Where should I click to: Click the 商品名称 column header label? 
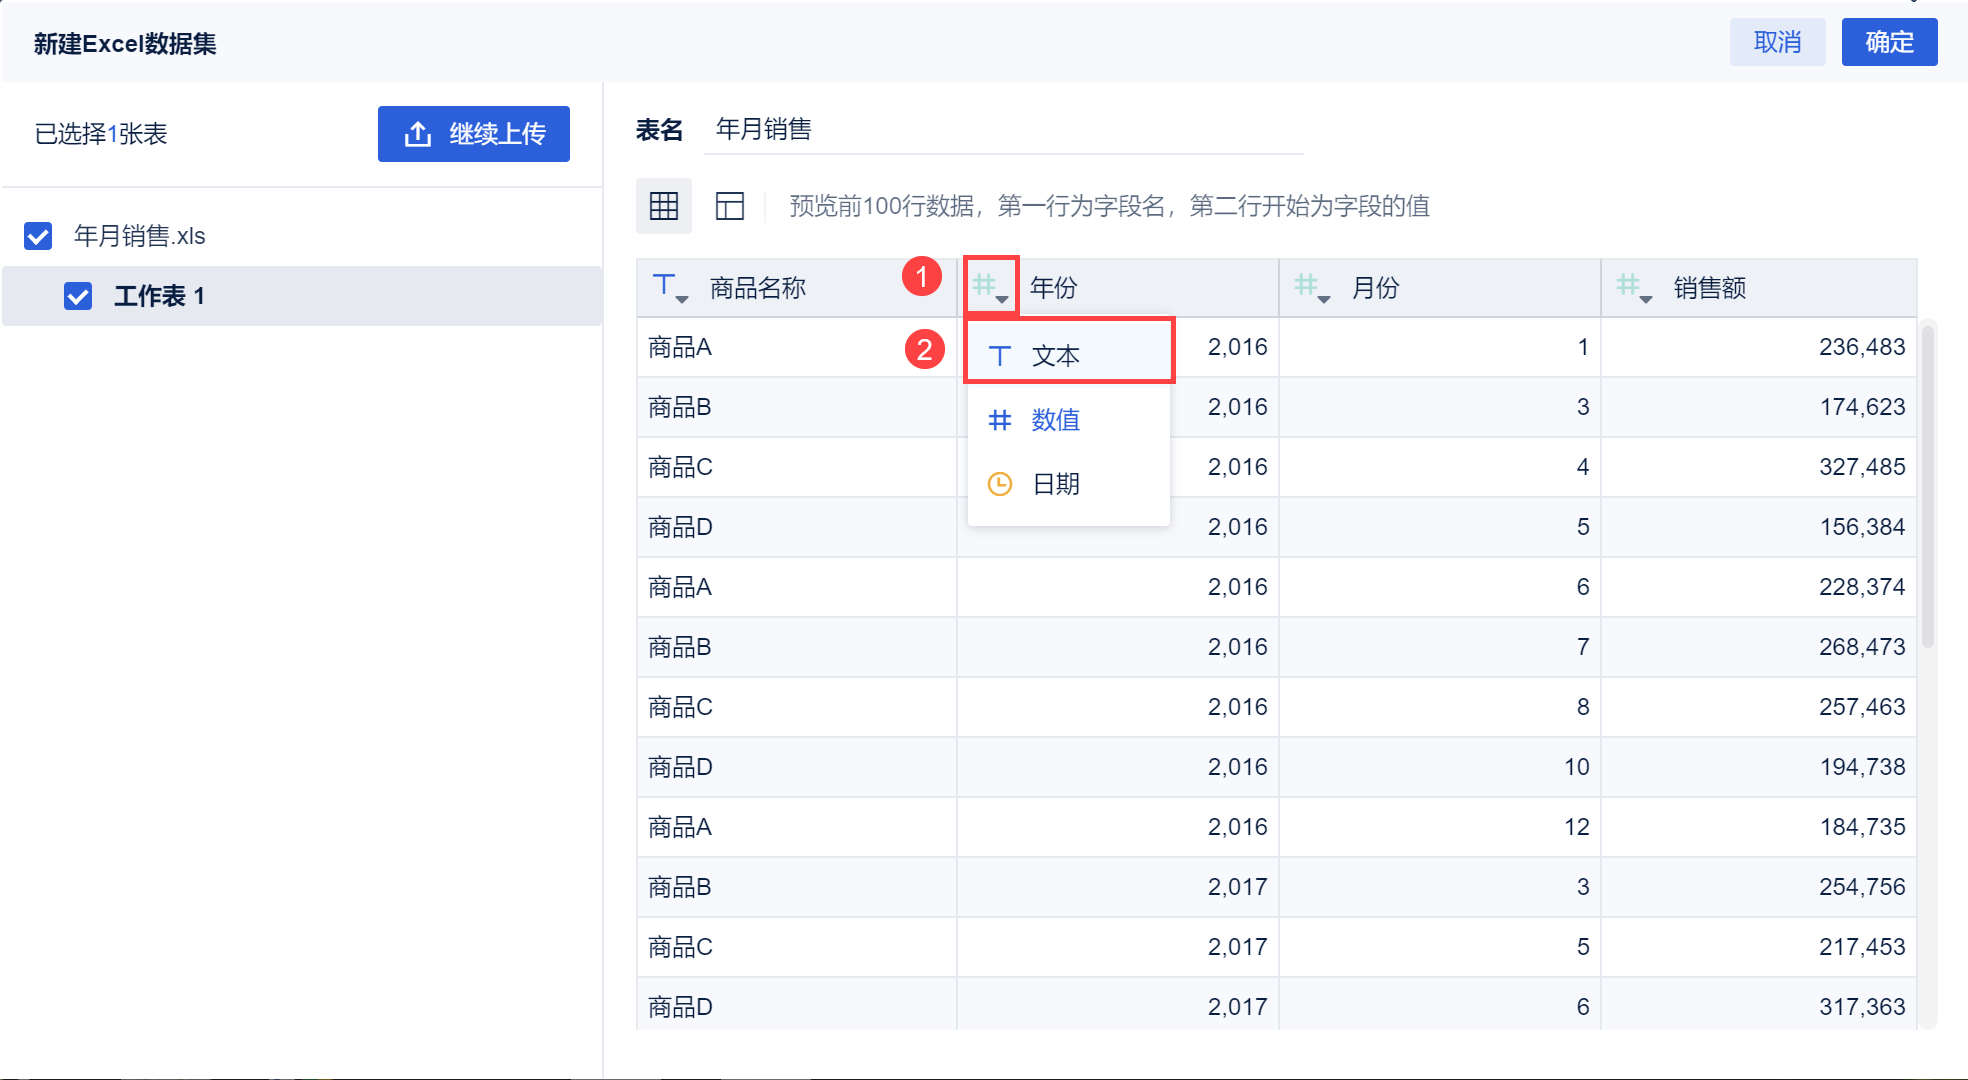[x=757, y=288]
